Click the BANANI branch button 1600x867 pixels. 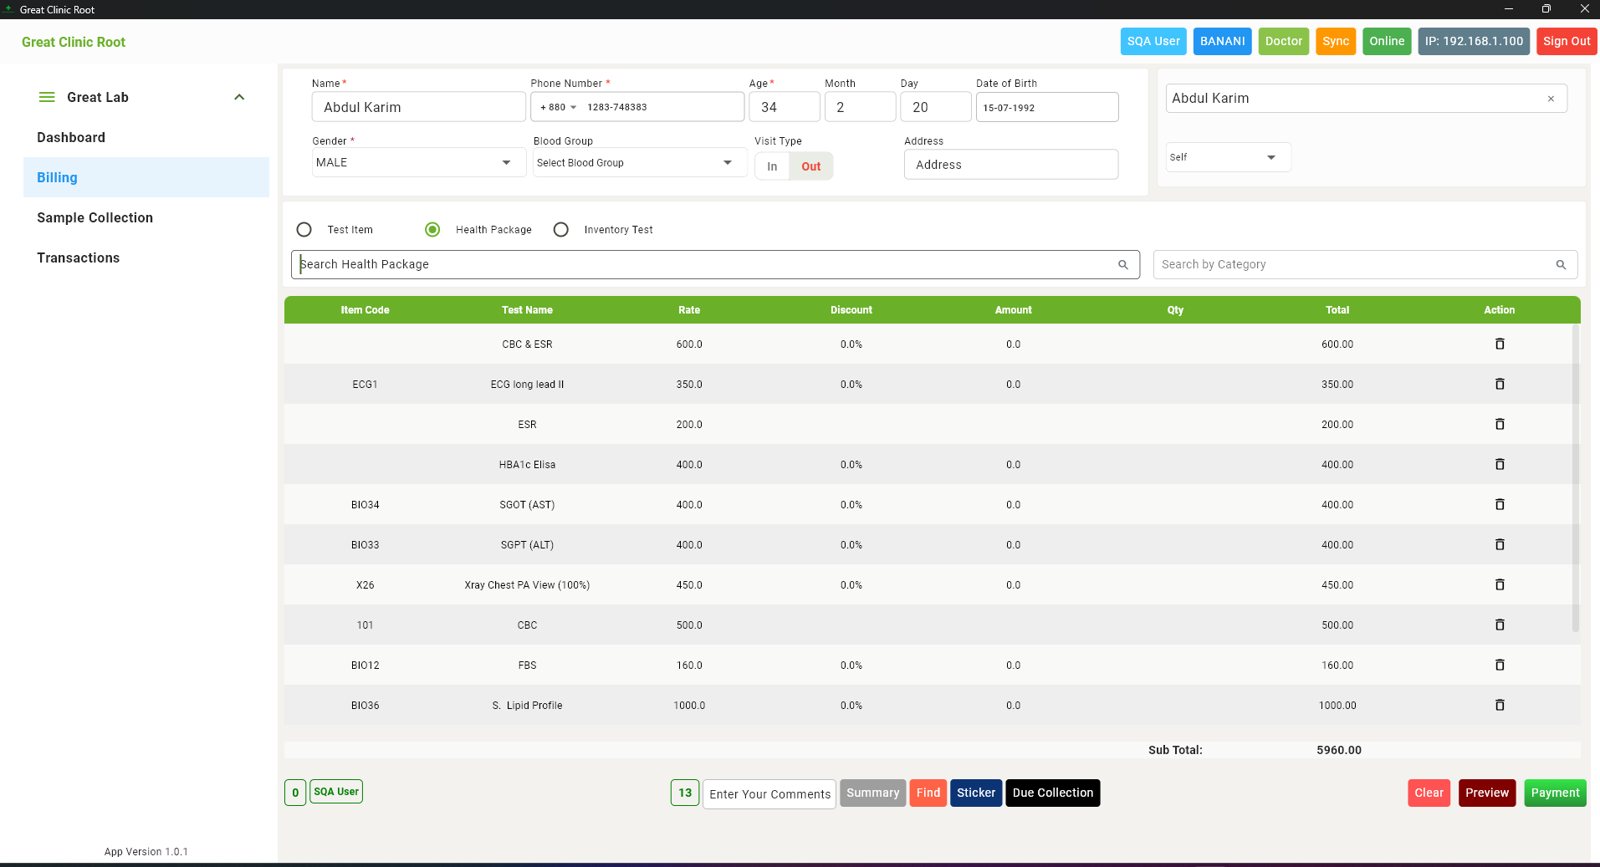[1222, 41]
